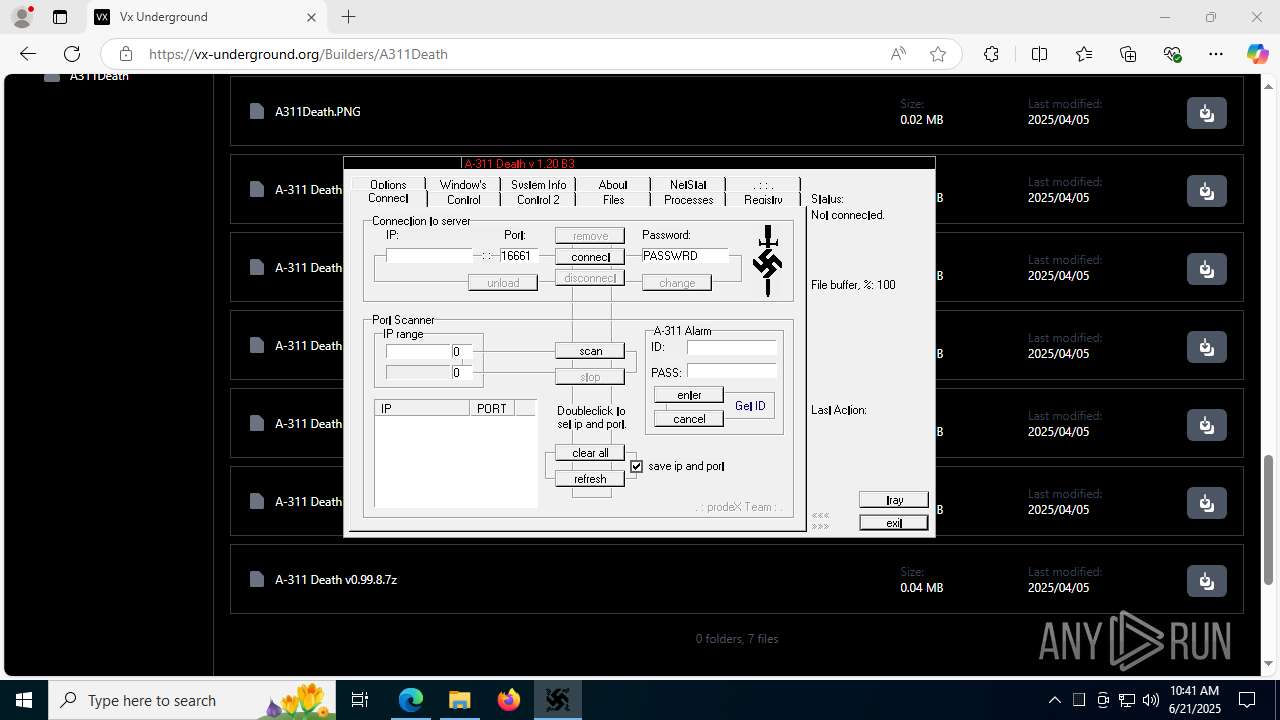Click the >>> expand panel arrows

coord(820,526)
